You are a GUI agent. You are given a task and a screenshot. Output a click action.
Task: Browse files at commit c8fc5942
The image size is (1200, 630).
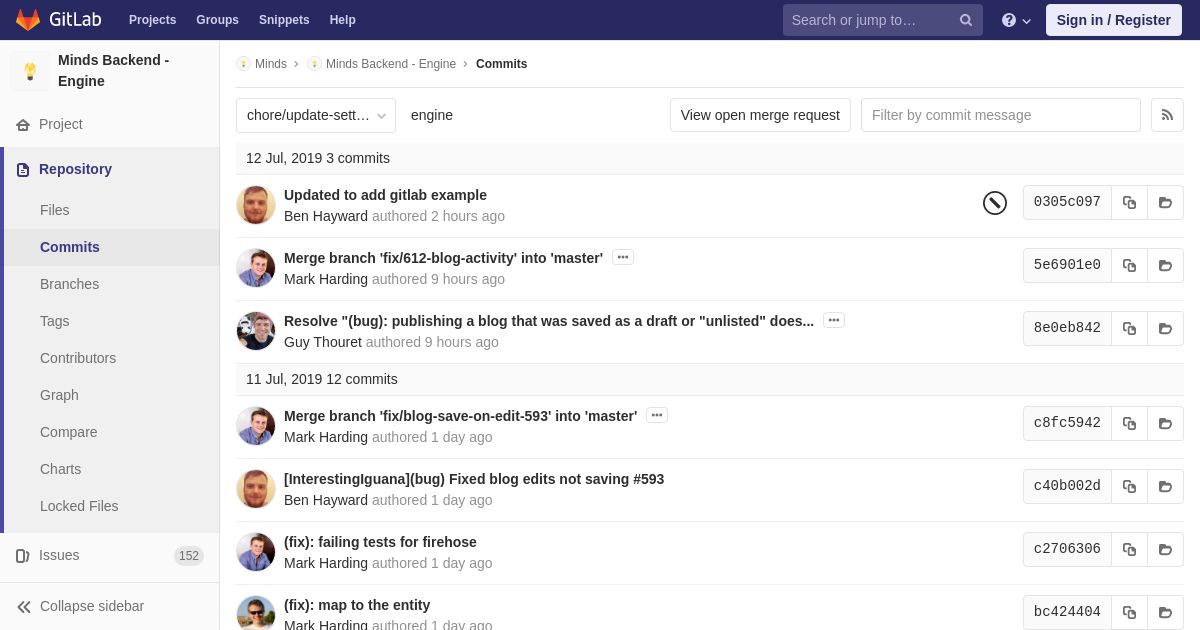coord(1165,423)
